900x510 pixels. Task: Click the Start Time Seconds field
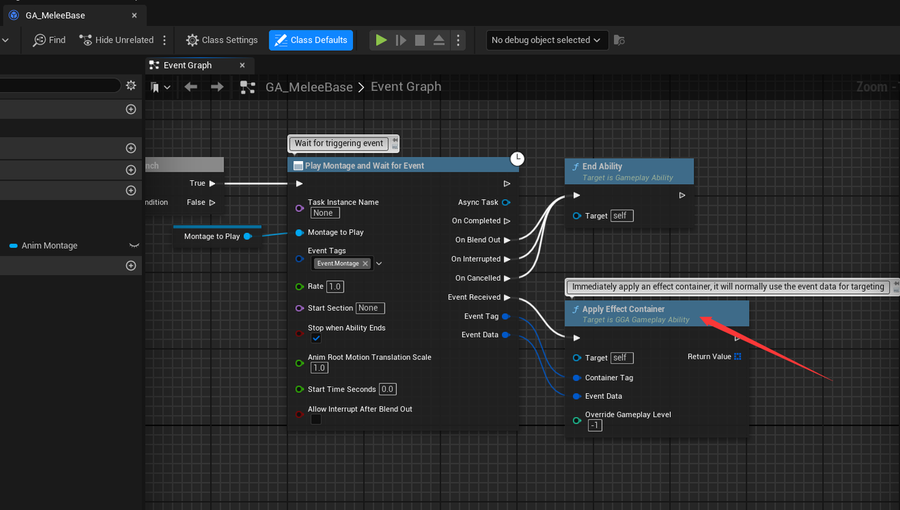[x=387, y=389]
